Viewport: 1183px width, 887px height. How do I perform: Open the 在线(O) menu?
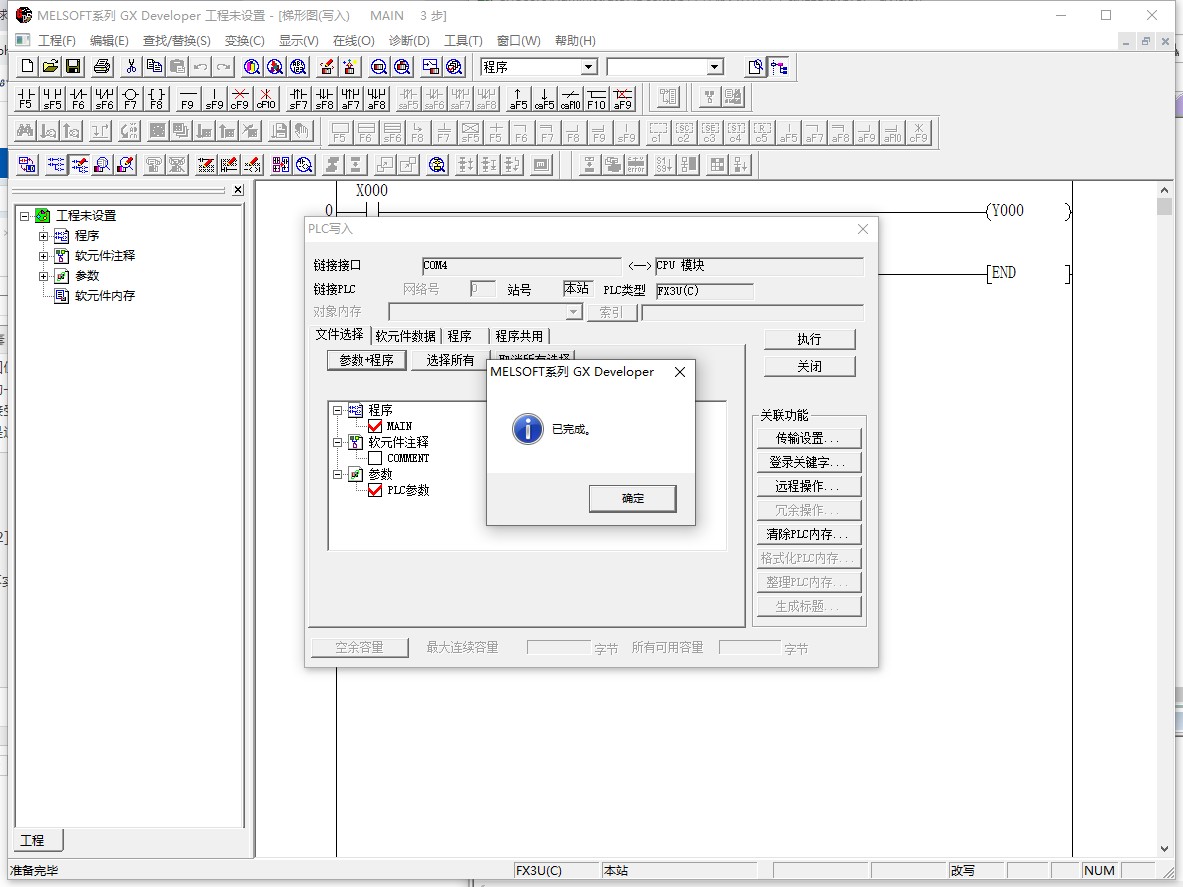click(353, 41)
